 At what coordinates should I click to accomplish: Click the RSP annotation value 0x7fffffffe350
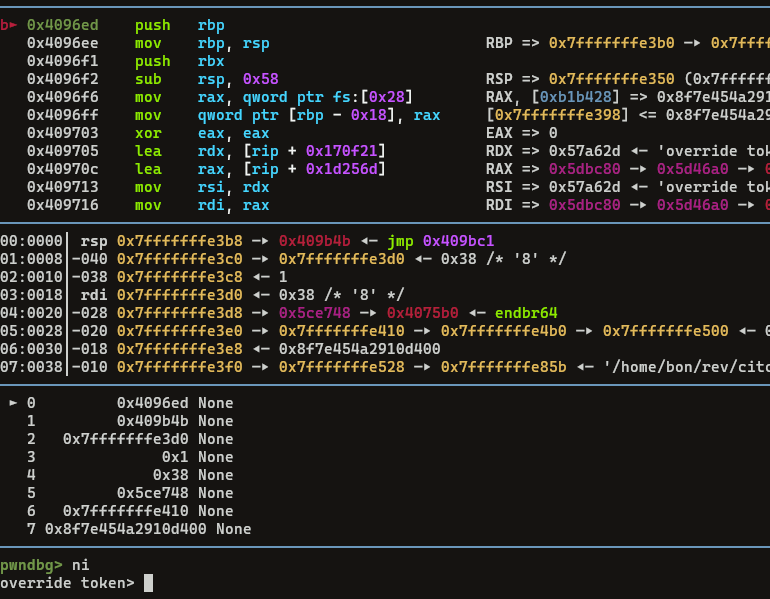click(x=611, y=79)
